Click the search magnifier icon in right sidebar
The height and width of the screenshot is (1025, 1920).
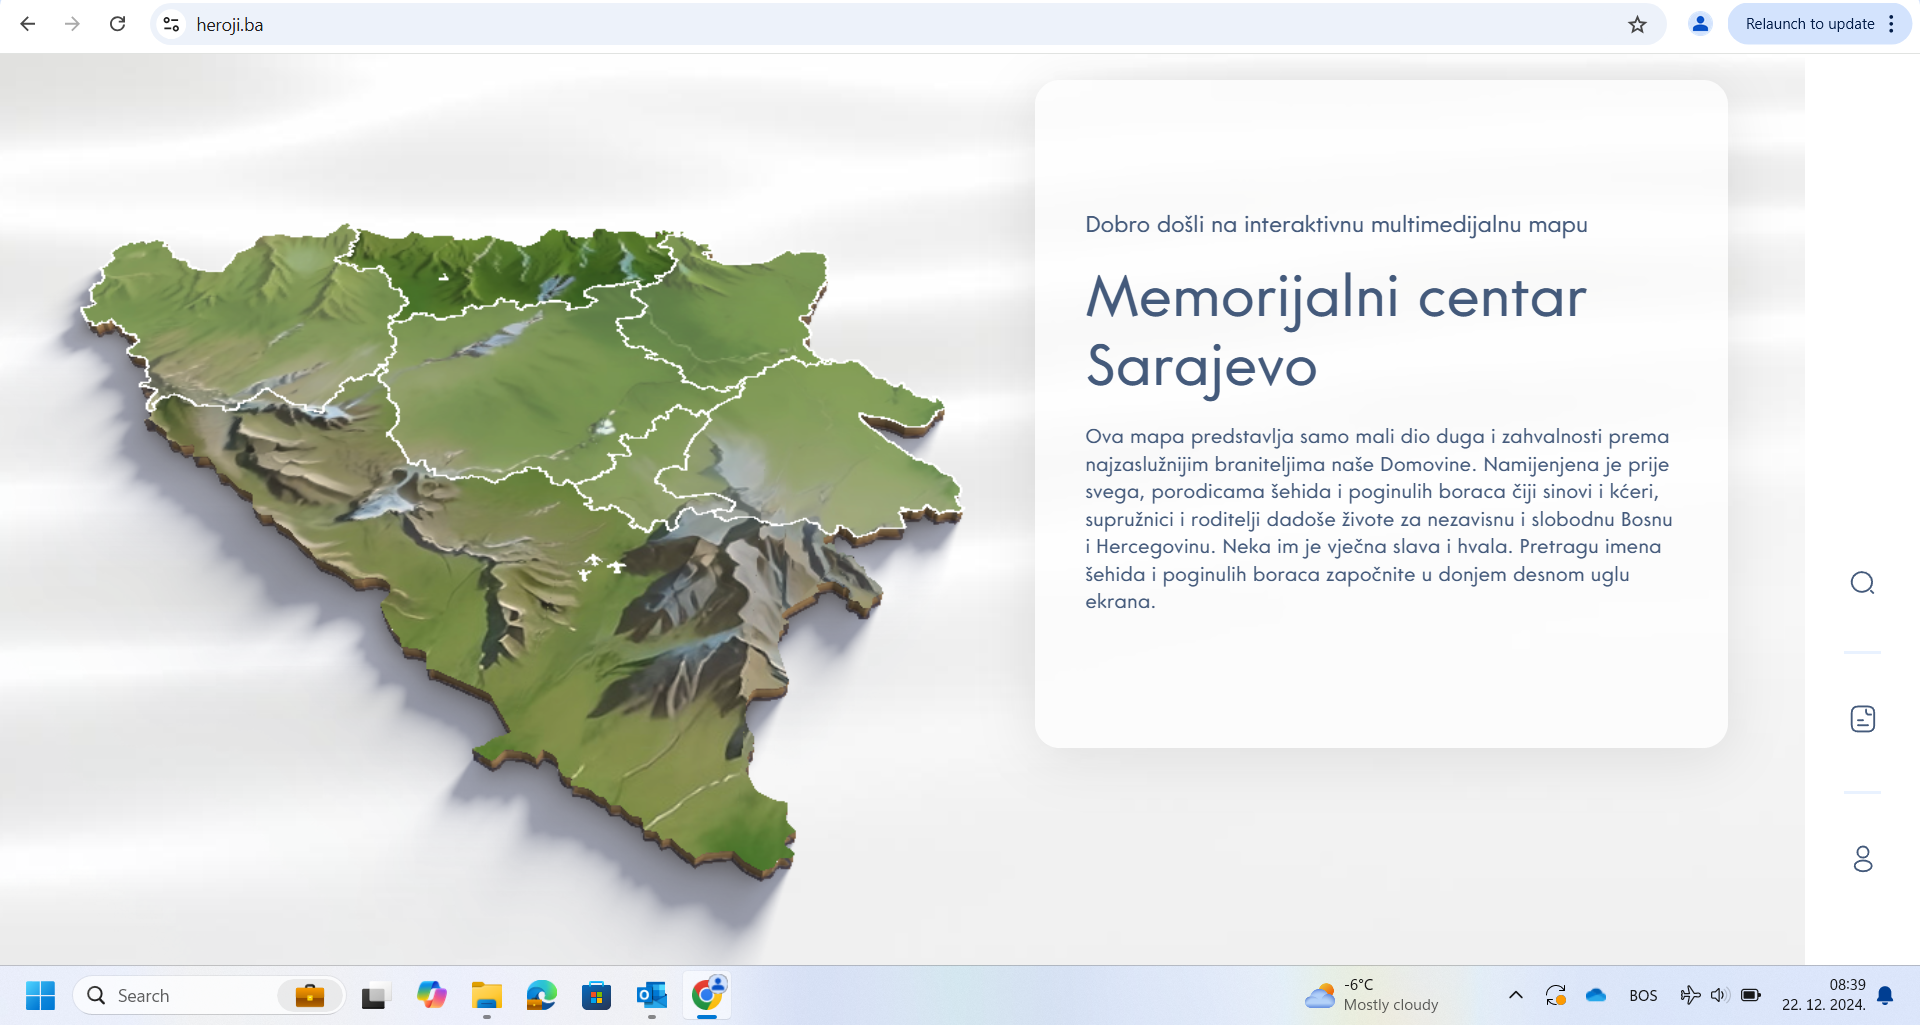point(1862,583)
